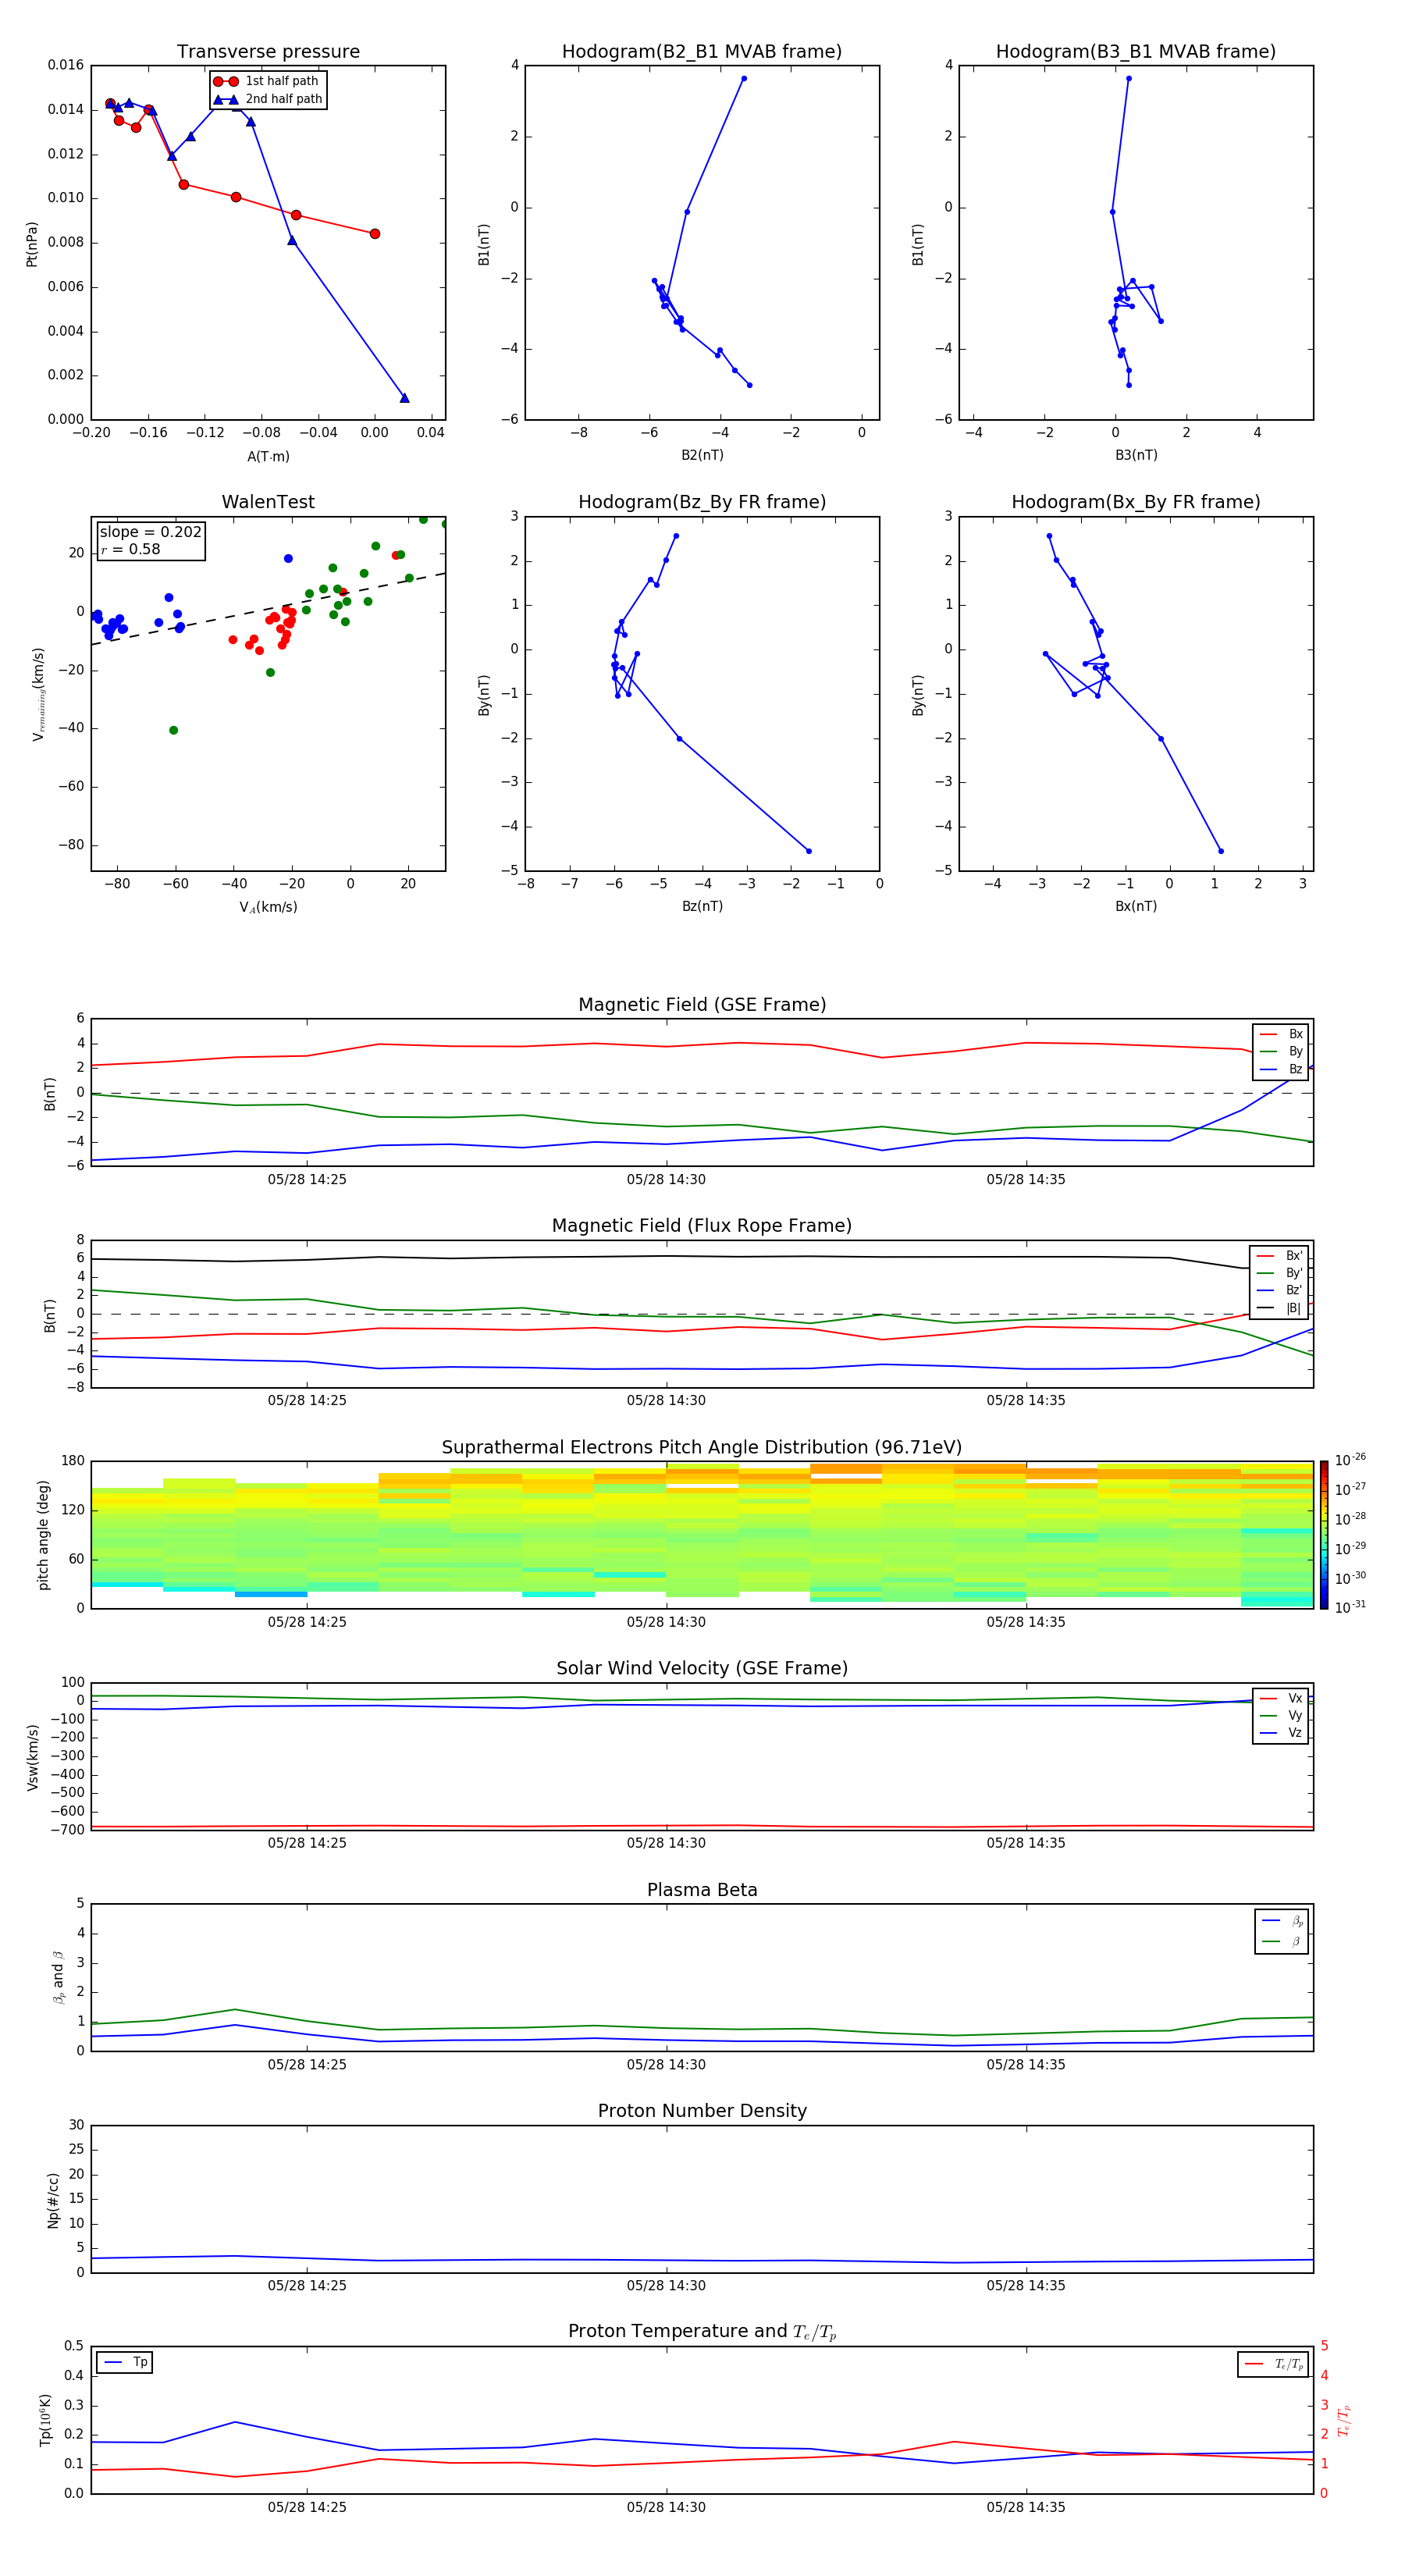
Task: Click |B| in the Flux Rope legend
Action: click(x=1280, y=1308)
